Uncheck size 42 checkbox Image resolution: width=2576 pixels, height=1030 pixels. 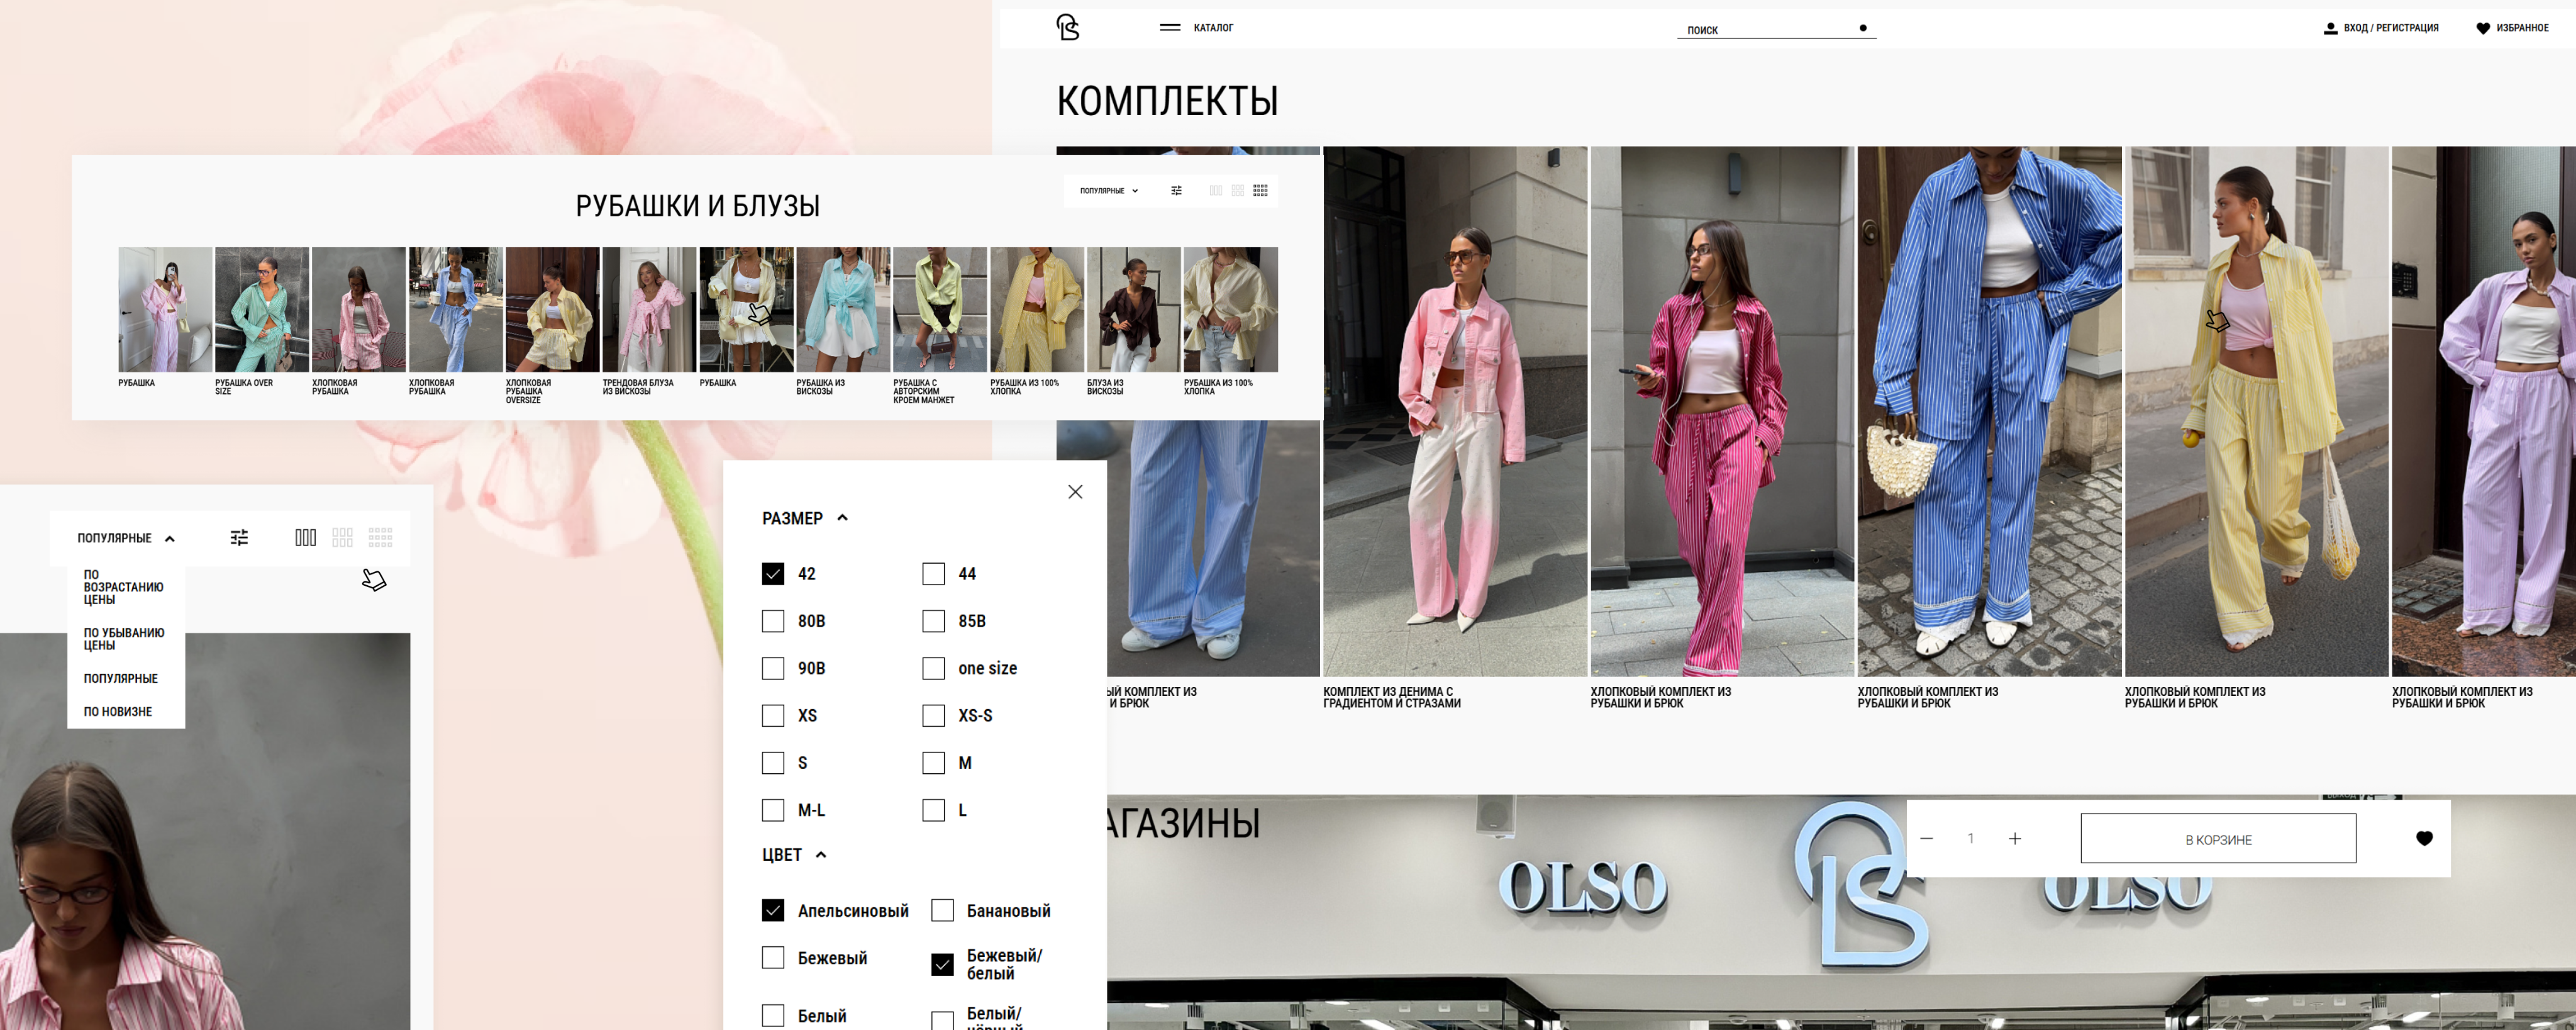[773, 574]
